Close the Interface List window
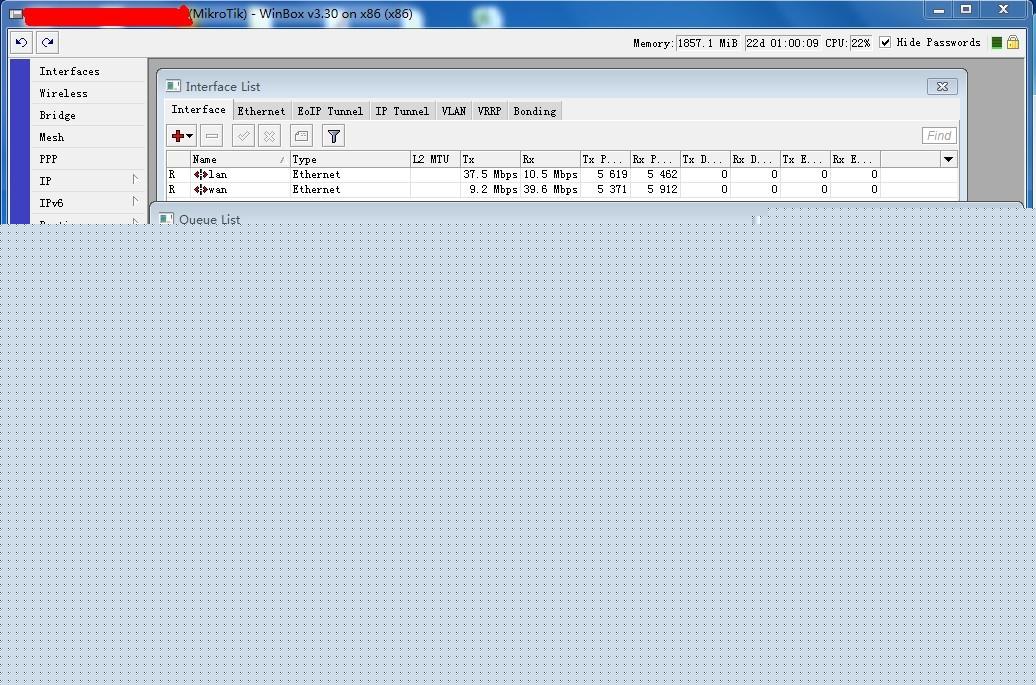This screenshot has width=1036, height=685. coord(942,87)
